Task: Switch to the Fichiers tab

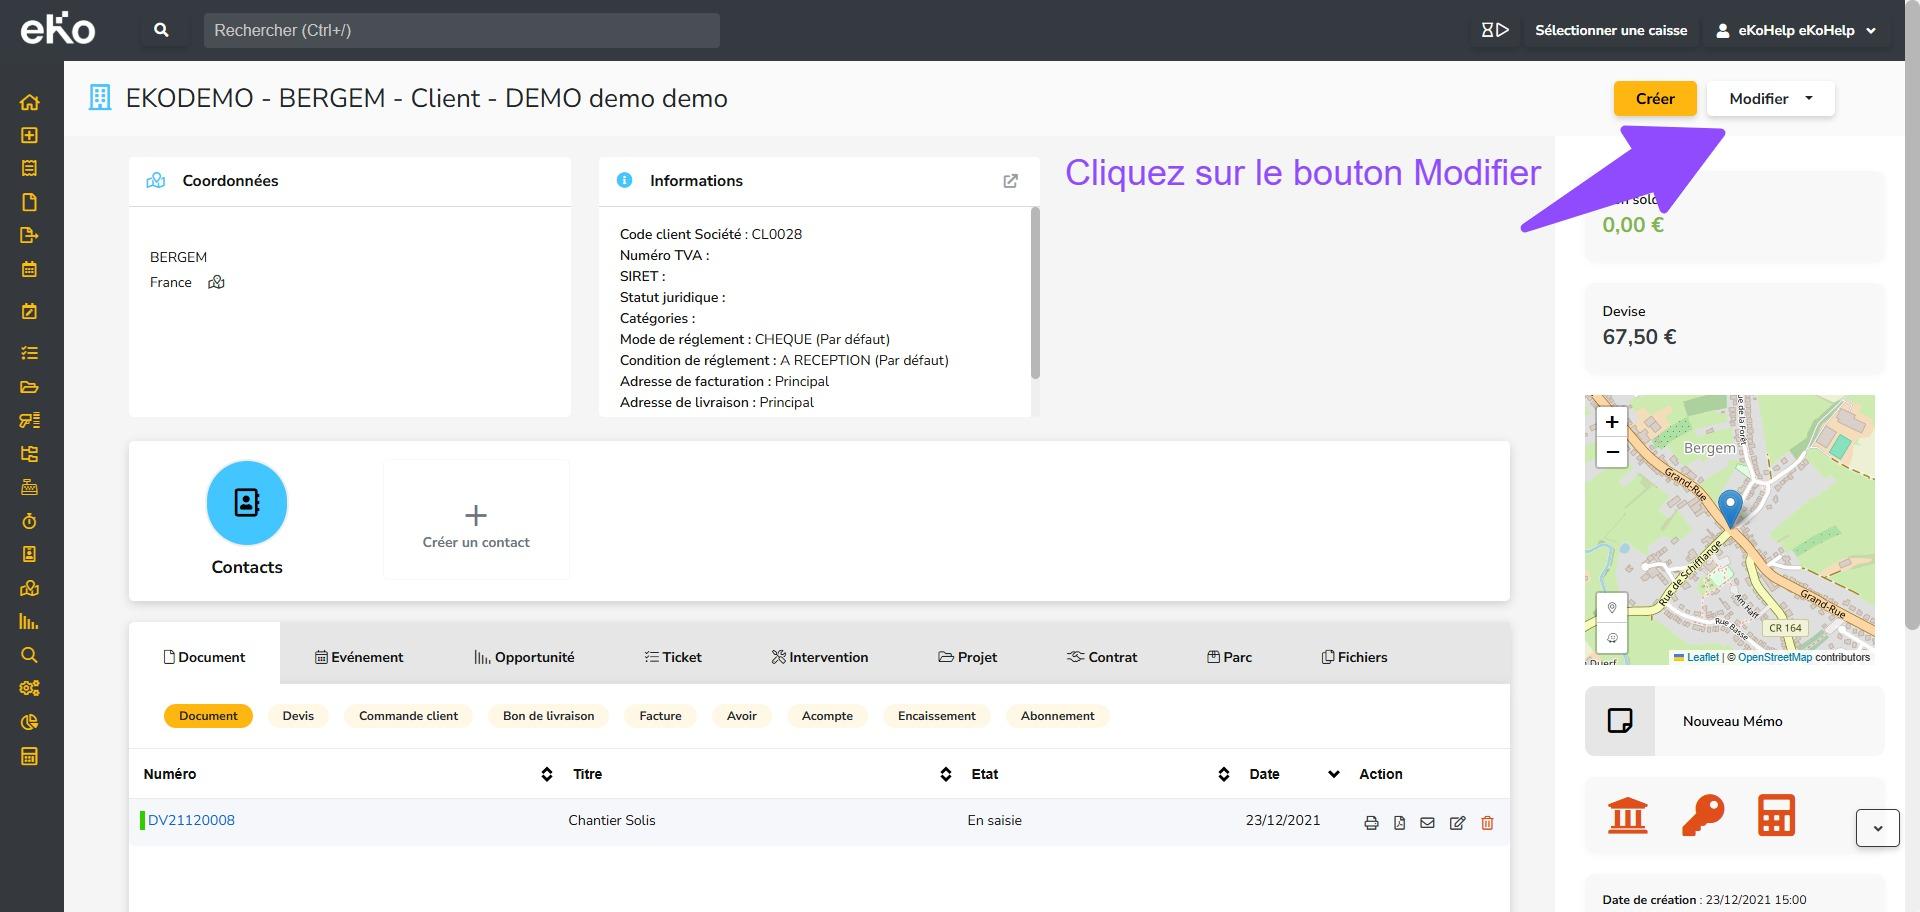Action: point(1354,657)
